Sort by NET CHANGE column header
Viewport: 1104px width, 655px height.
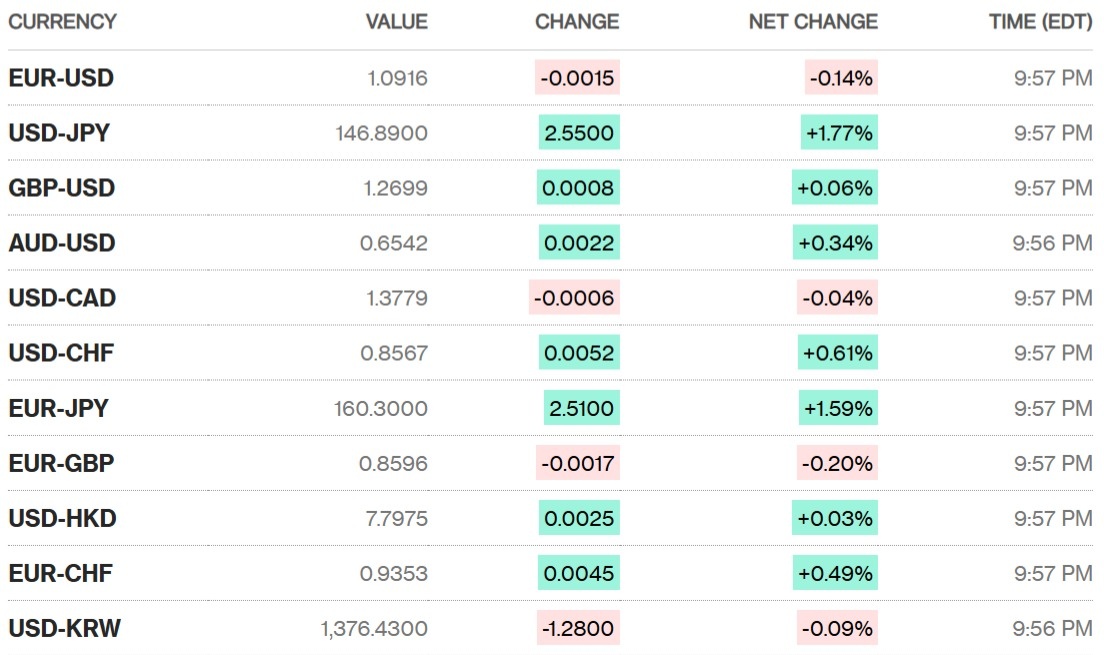click(x=813, y=21)
